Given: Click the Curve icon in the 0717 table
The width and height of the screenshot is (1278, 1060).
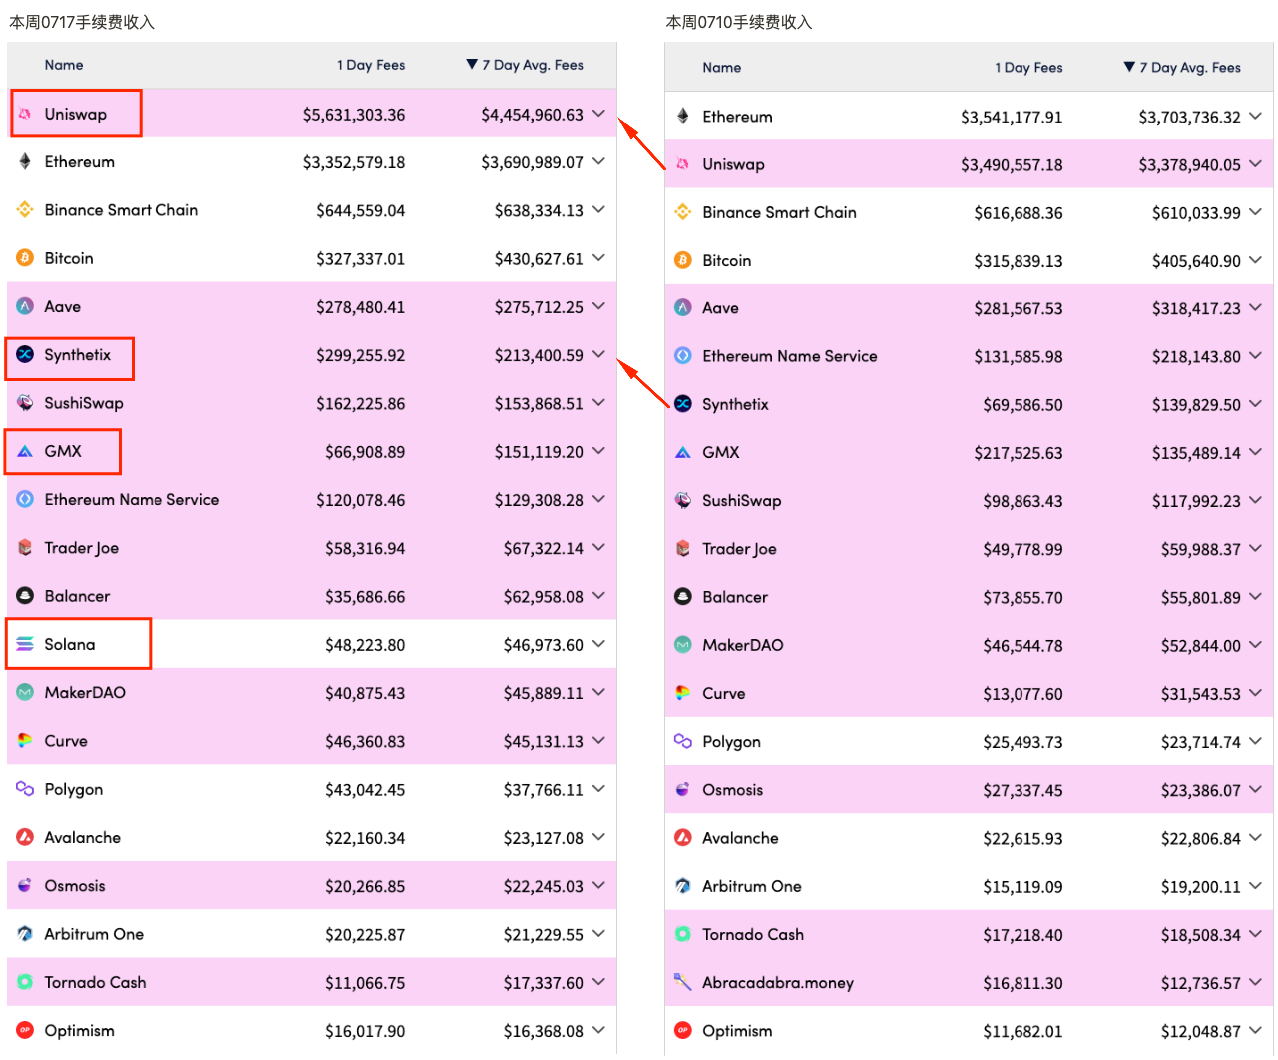Looking at the screenshot, I should (x=25, y=741).
